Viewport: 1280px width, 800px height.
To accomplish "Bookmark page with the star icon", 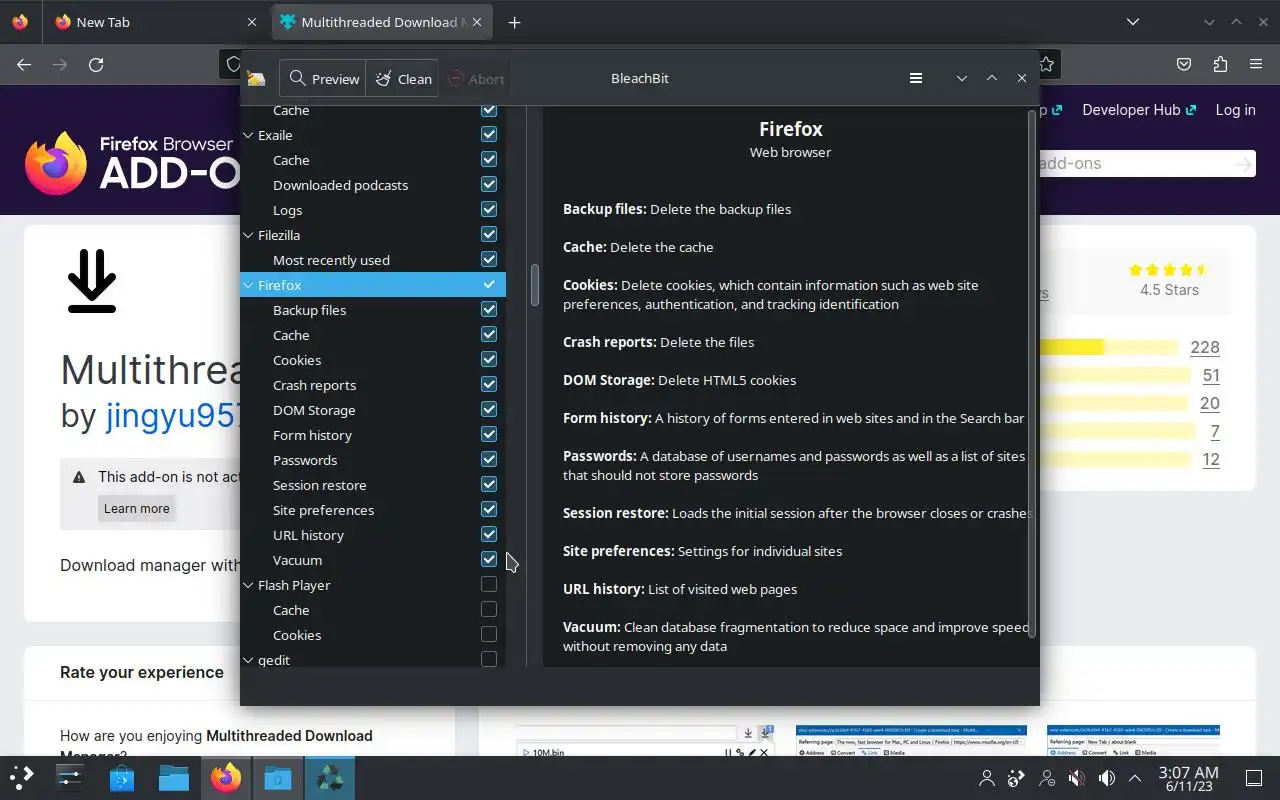I will (1046, 64).
